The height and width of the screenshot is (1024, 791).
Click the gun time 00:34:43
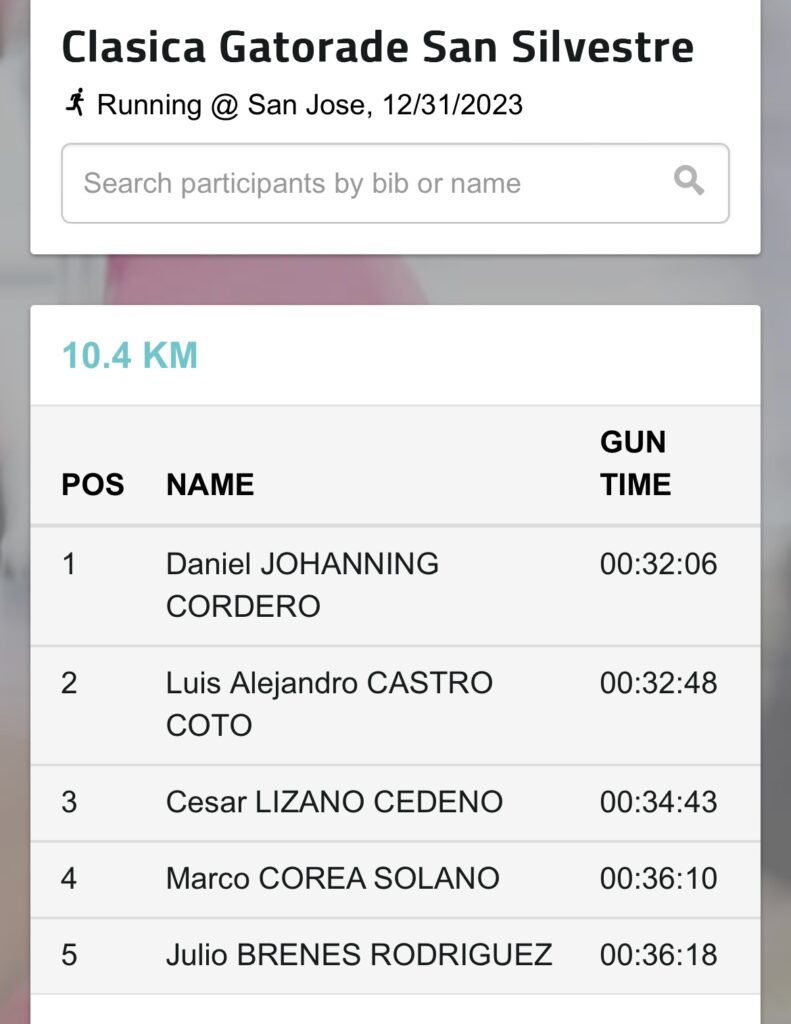tap(658, 802)
